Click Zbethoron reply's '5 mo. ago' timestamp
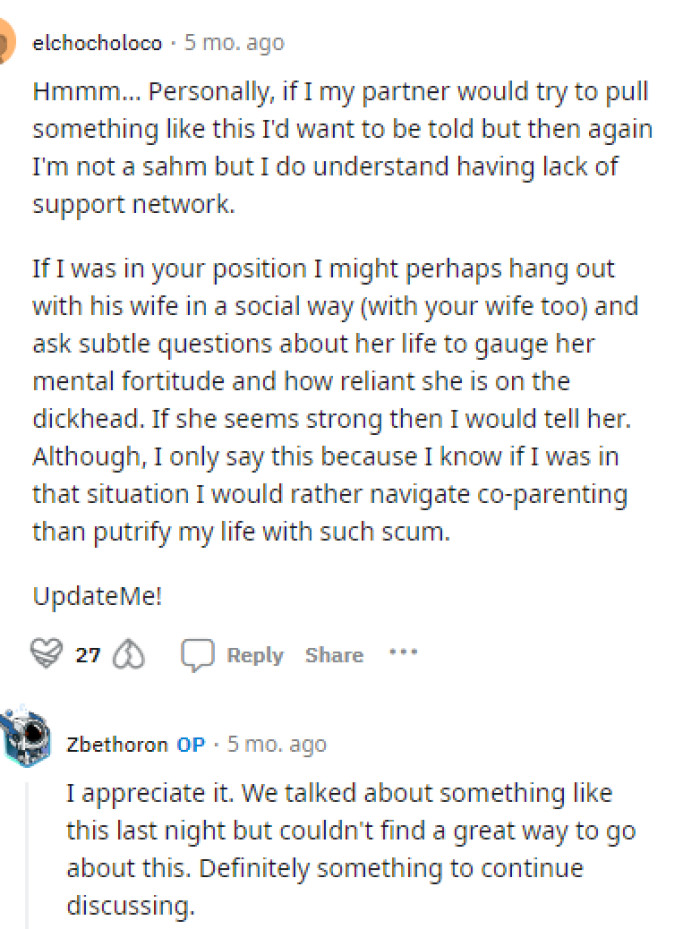Image resolution: width=700 pixels, height=929 pixels. (x=277, y=745)
